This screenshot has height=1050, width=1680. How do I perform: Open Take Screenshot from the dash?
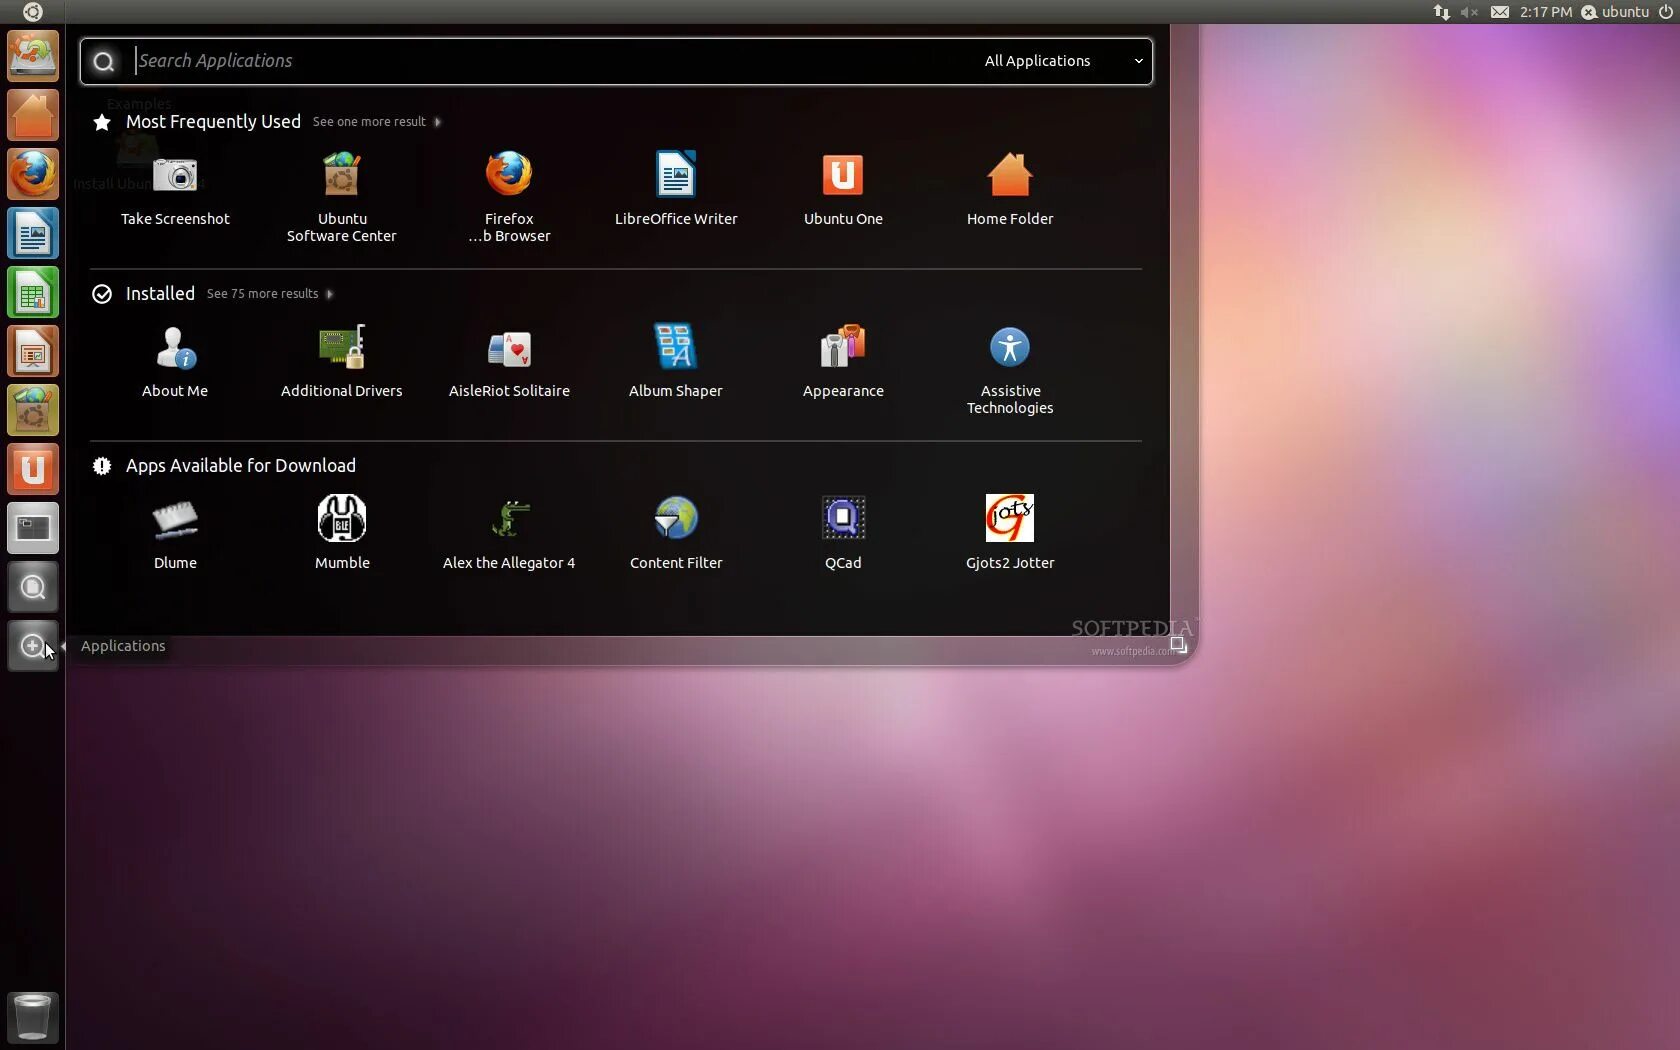click(175, 190)
